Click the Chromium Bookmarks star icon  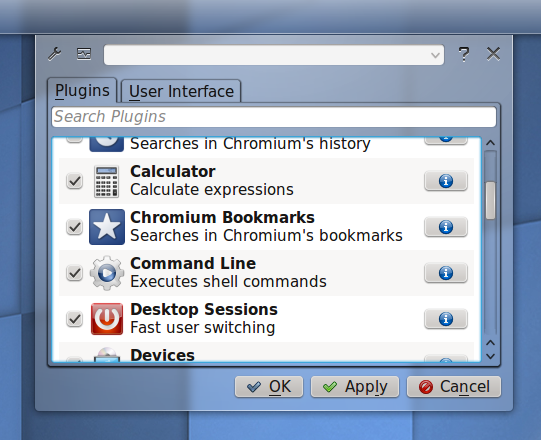[107, 227]
